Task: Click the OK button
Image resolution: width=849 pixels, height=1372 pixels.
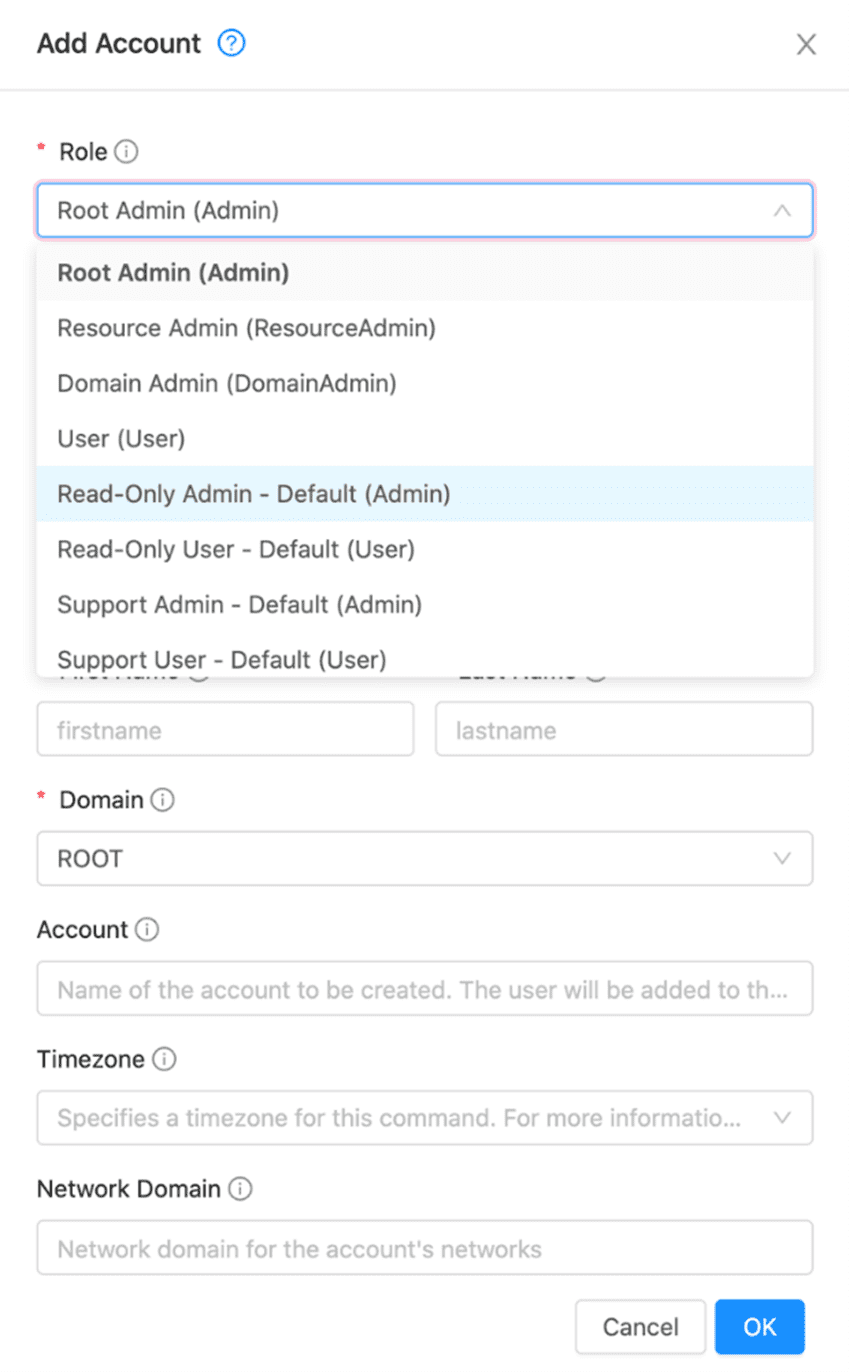Action: (760, 1326)
